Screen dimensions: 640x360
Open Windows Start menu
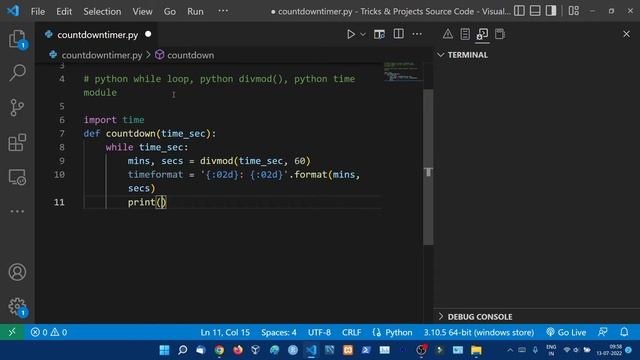pyautogui.click(x=164, y=350)
